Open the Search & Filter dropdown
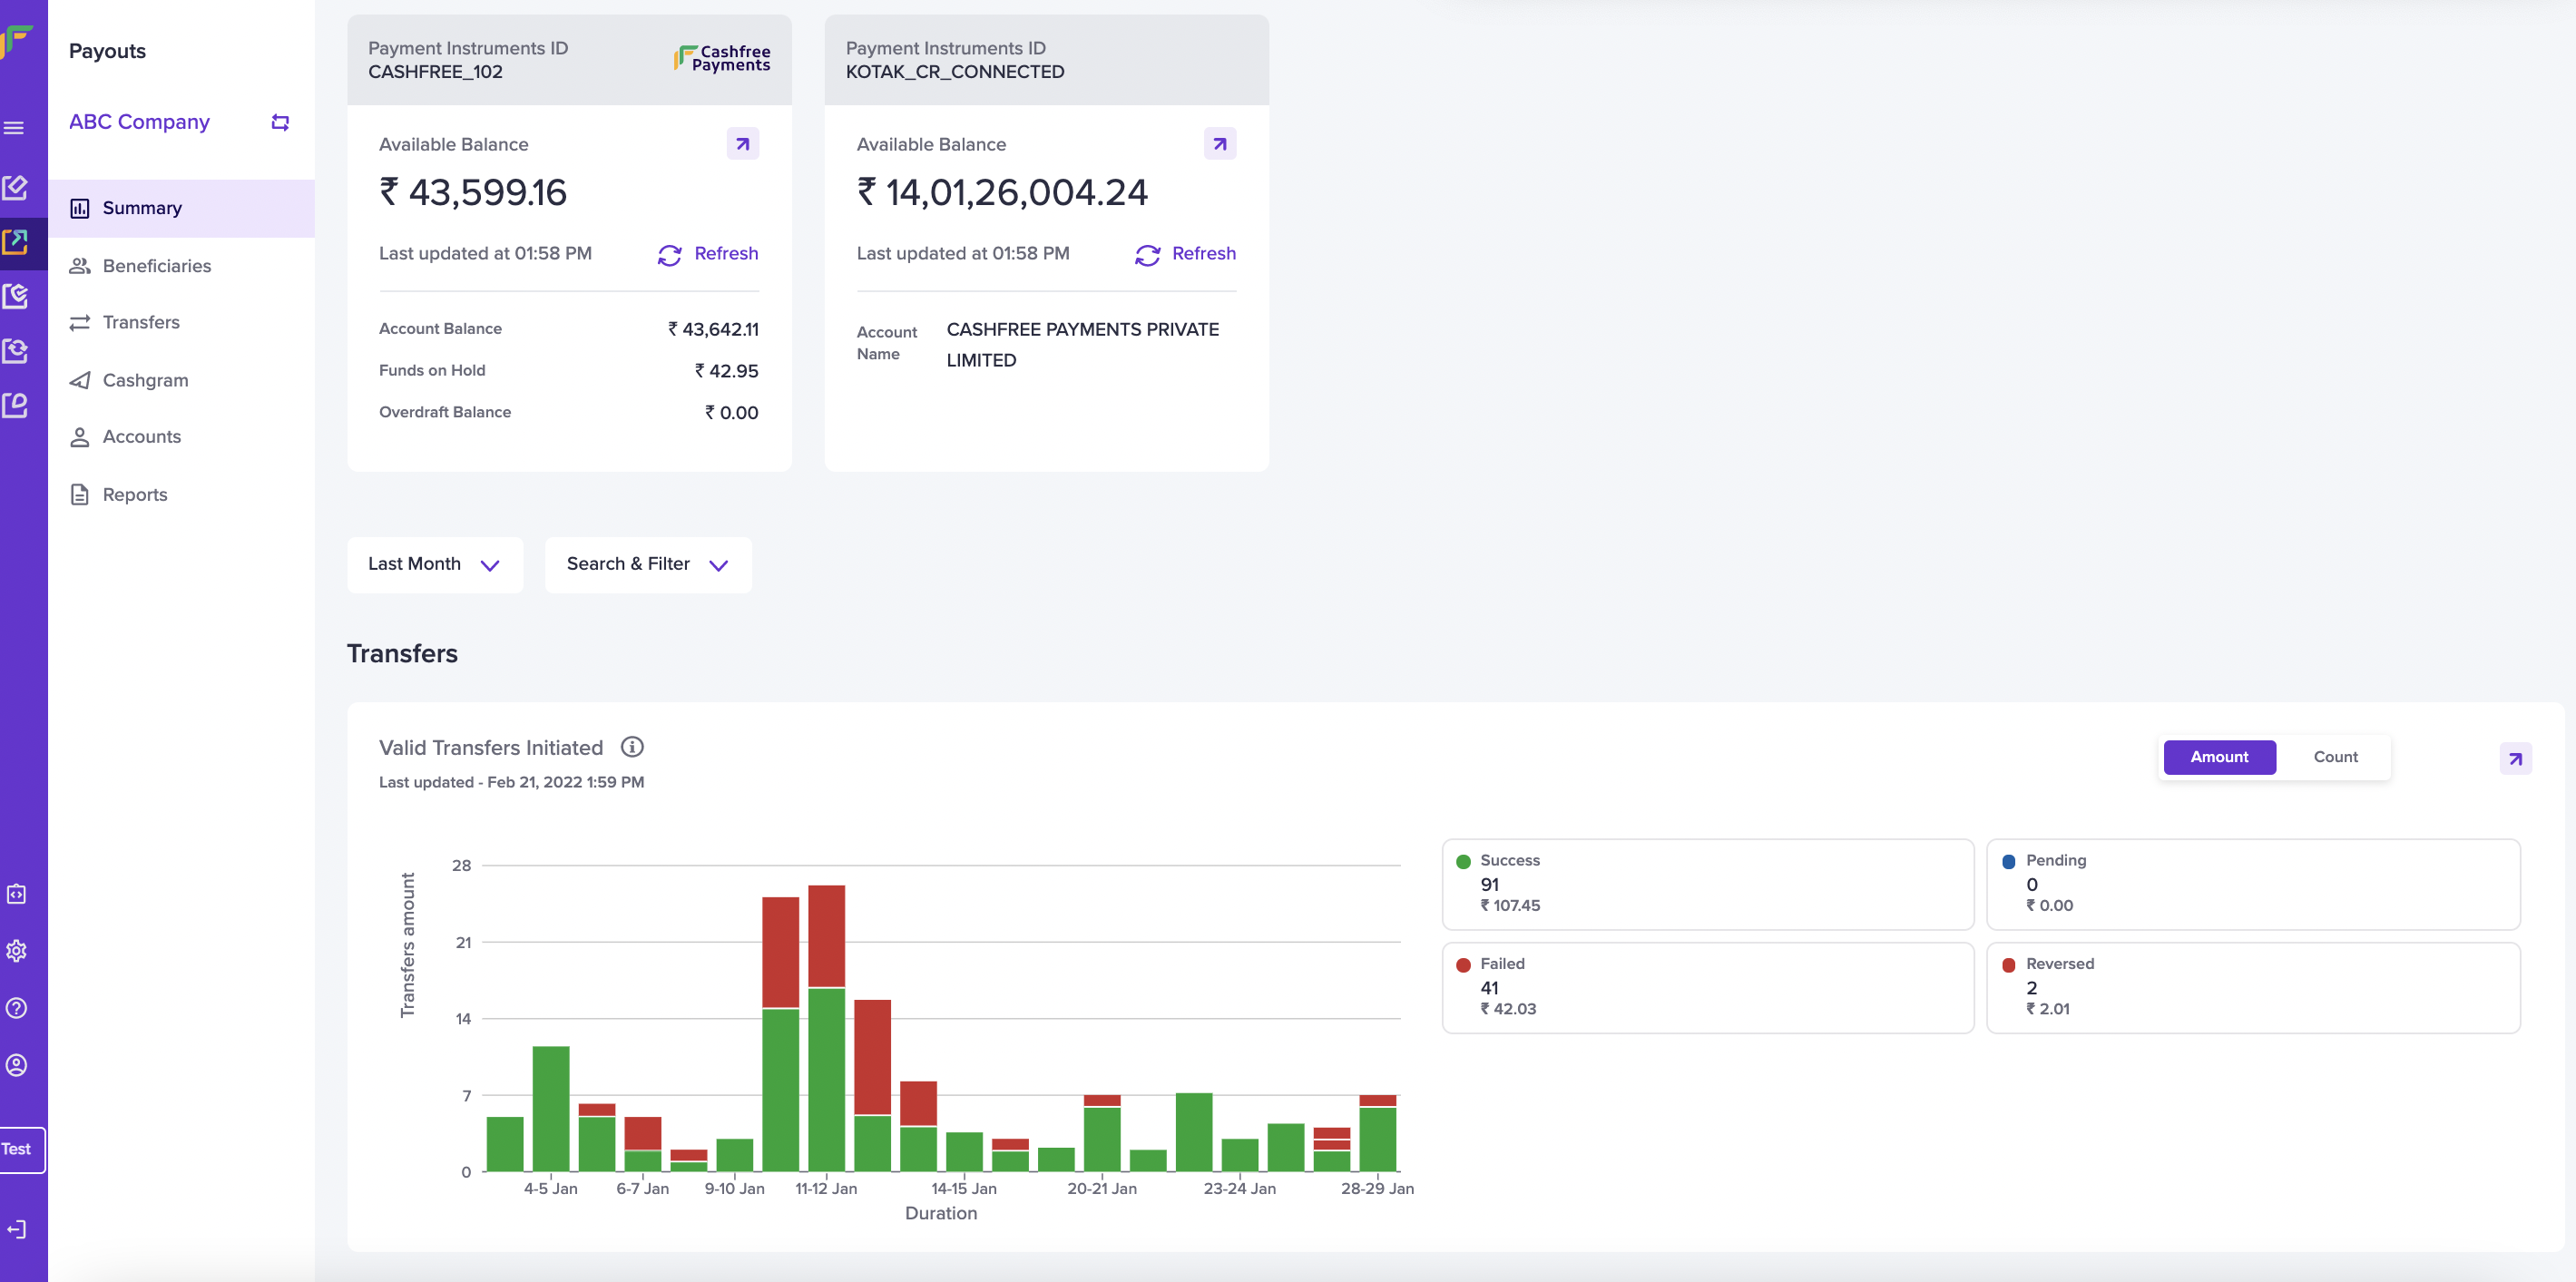 click(x=647, y=564)
